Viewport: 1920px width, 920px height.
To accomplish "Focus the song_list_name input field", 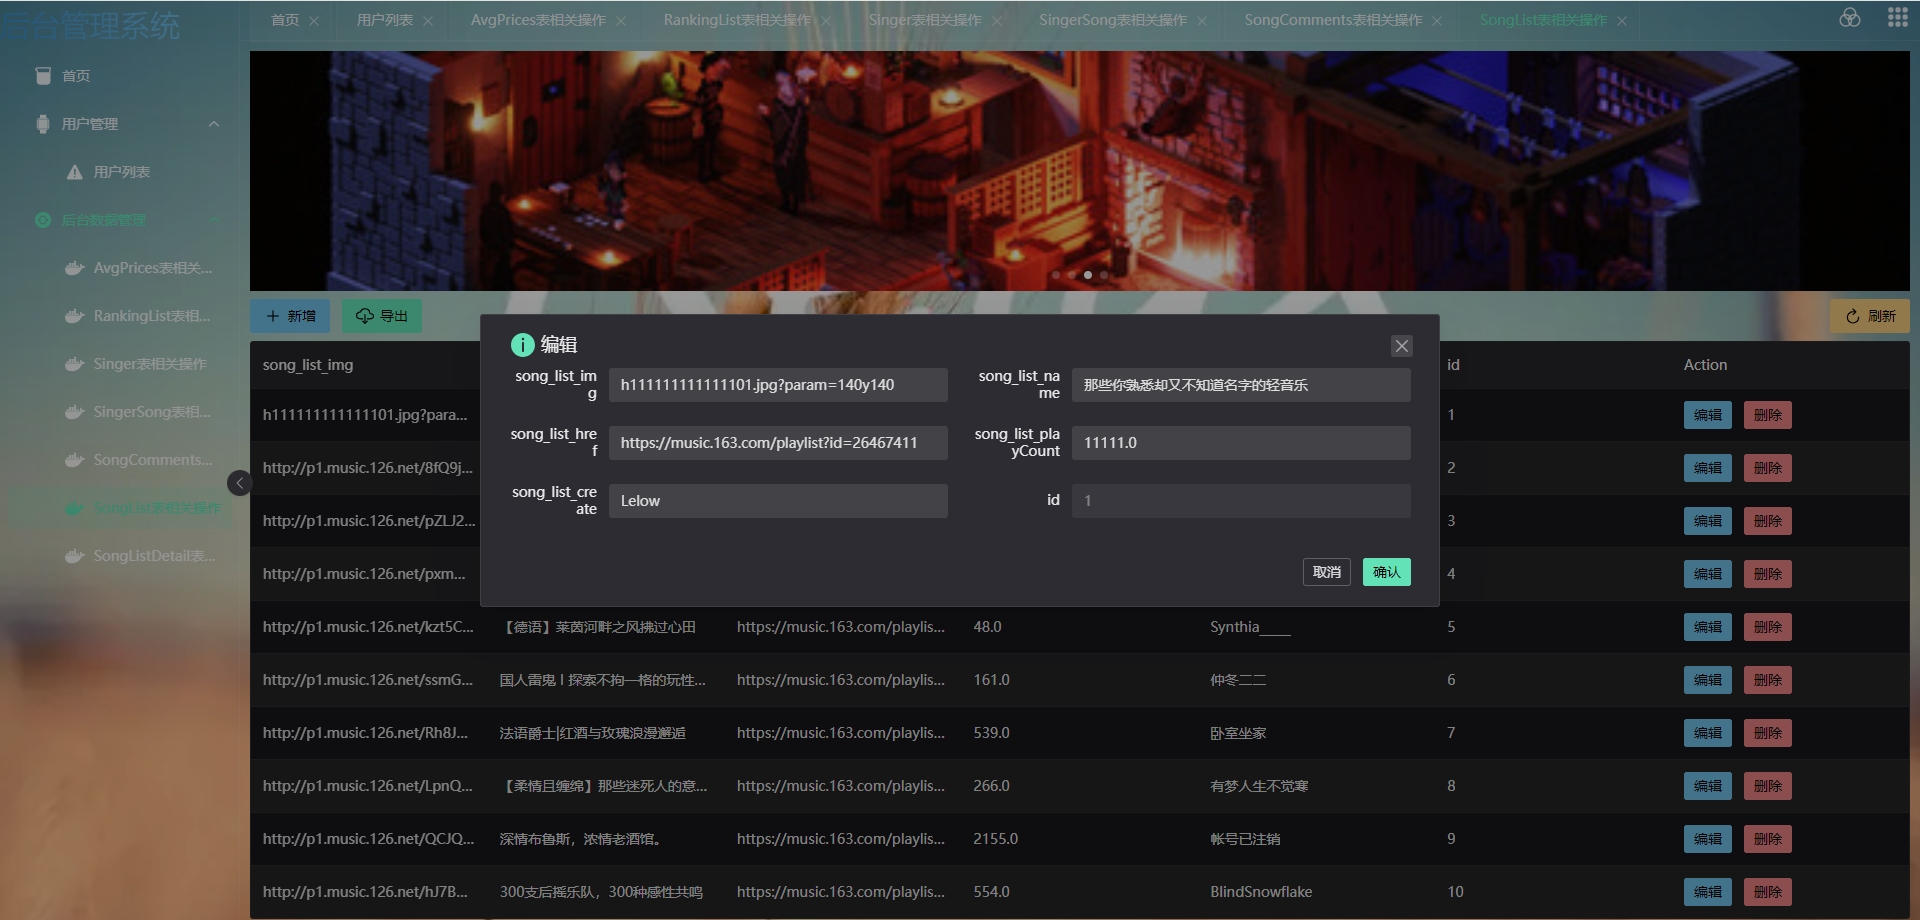I will [1241, 385].
